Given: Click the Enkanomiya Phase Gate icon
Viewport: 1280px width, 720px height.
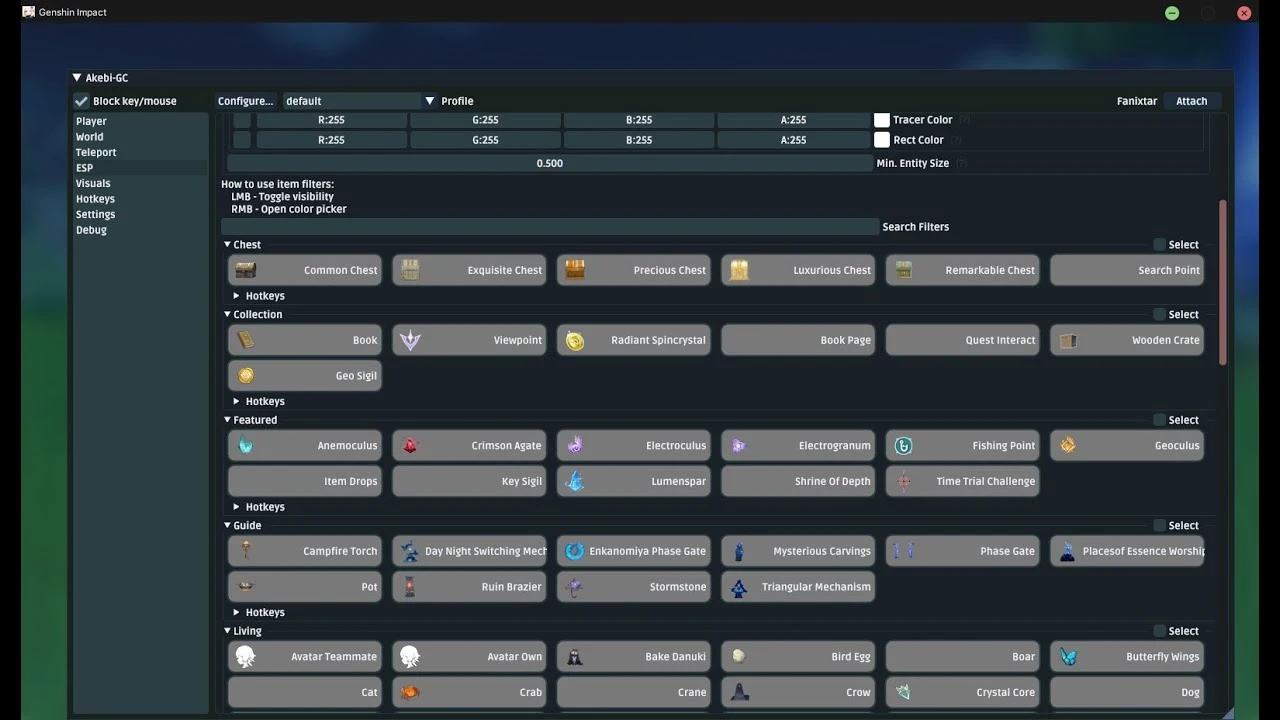Looking at the screenshot, I should tap(574, 551).
